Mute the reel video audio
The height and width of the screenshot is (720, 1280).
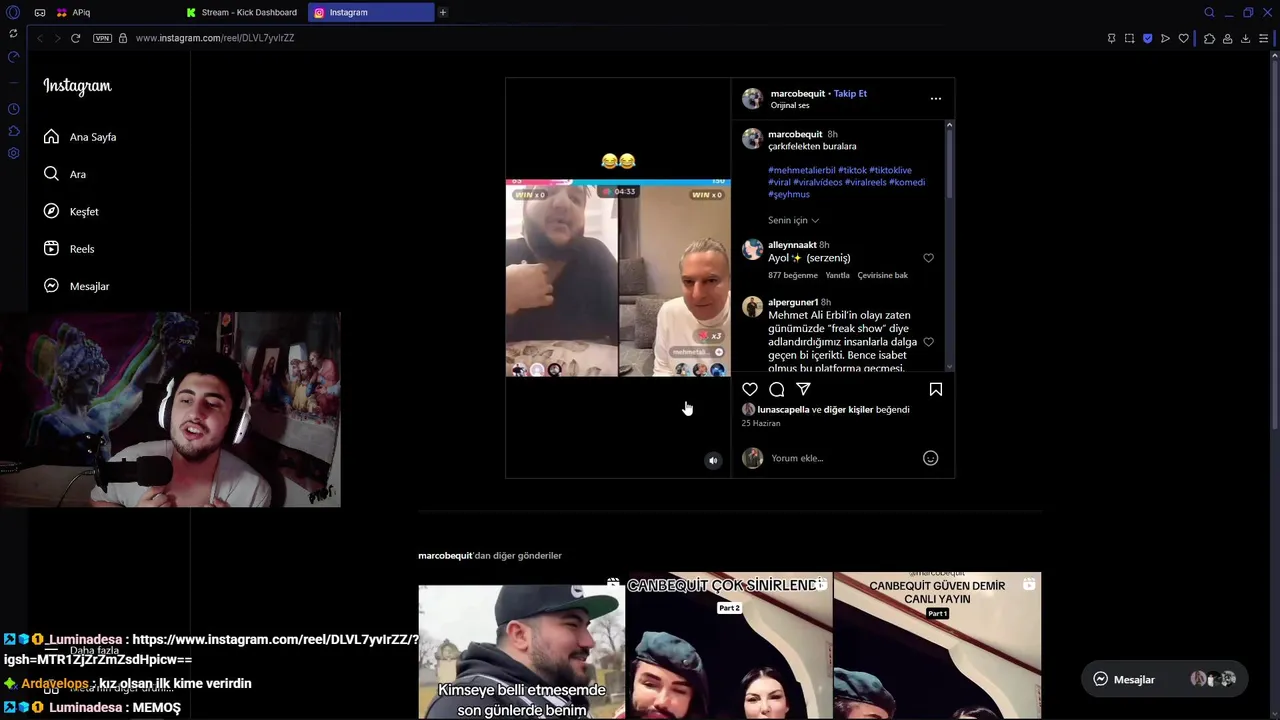(713, 461)
